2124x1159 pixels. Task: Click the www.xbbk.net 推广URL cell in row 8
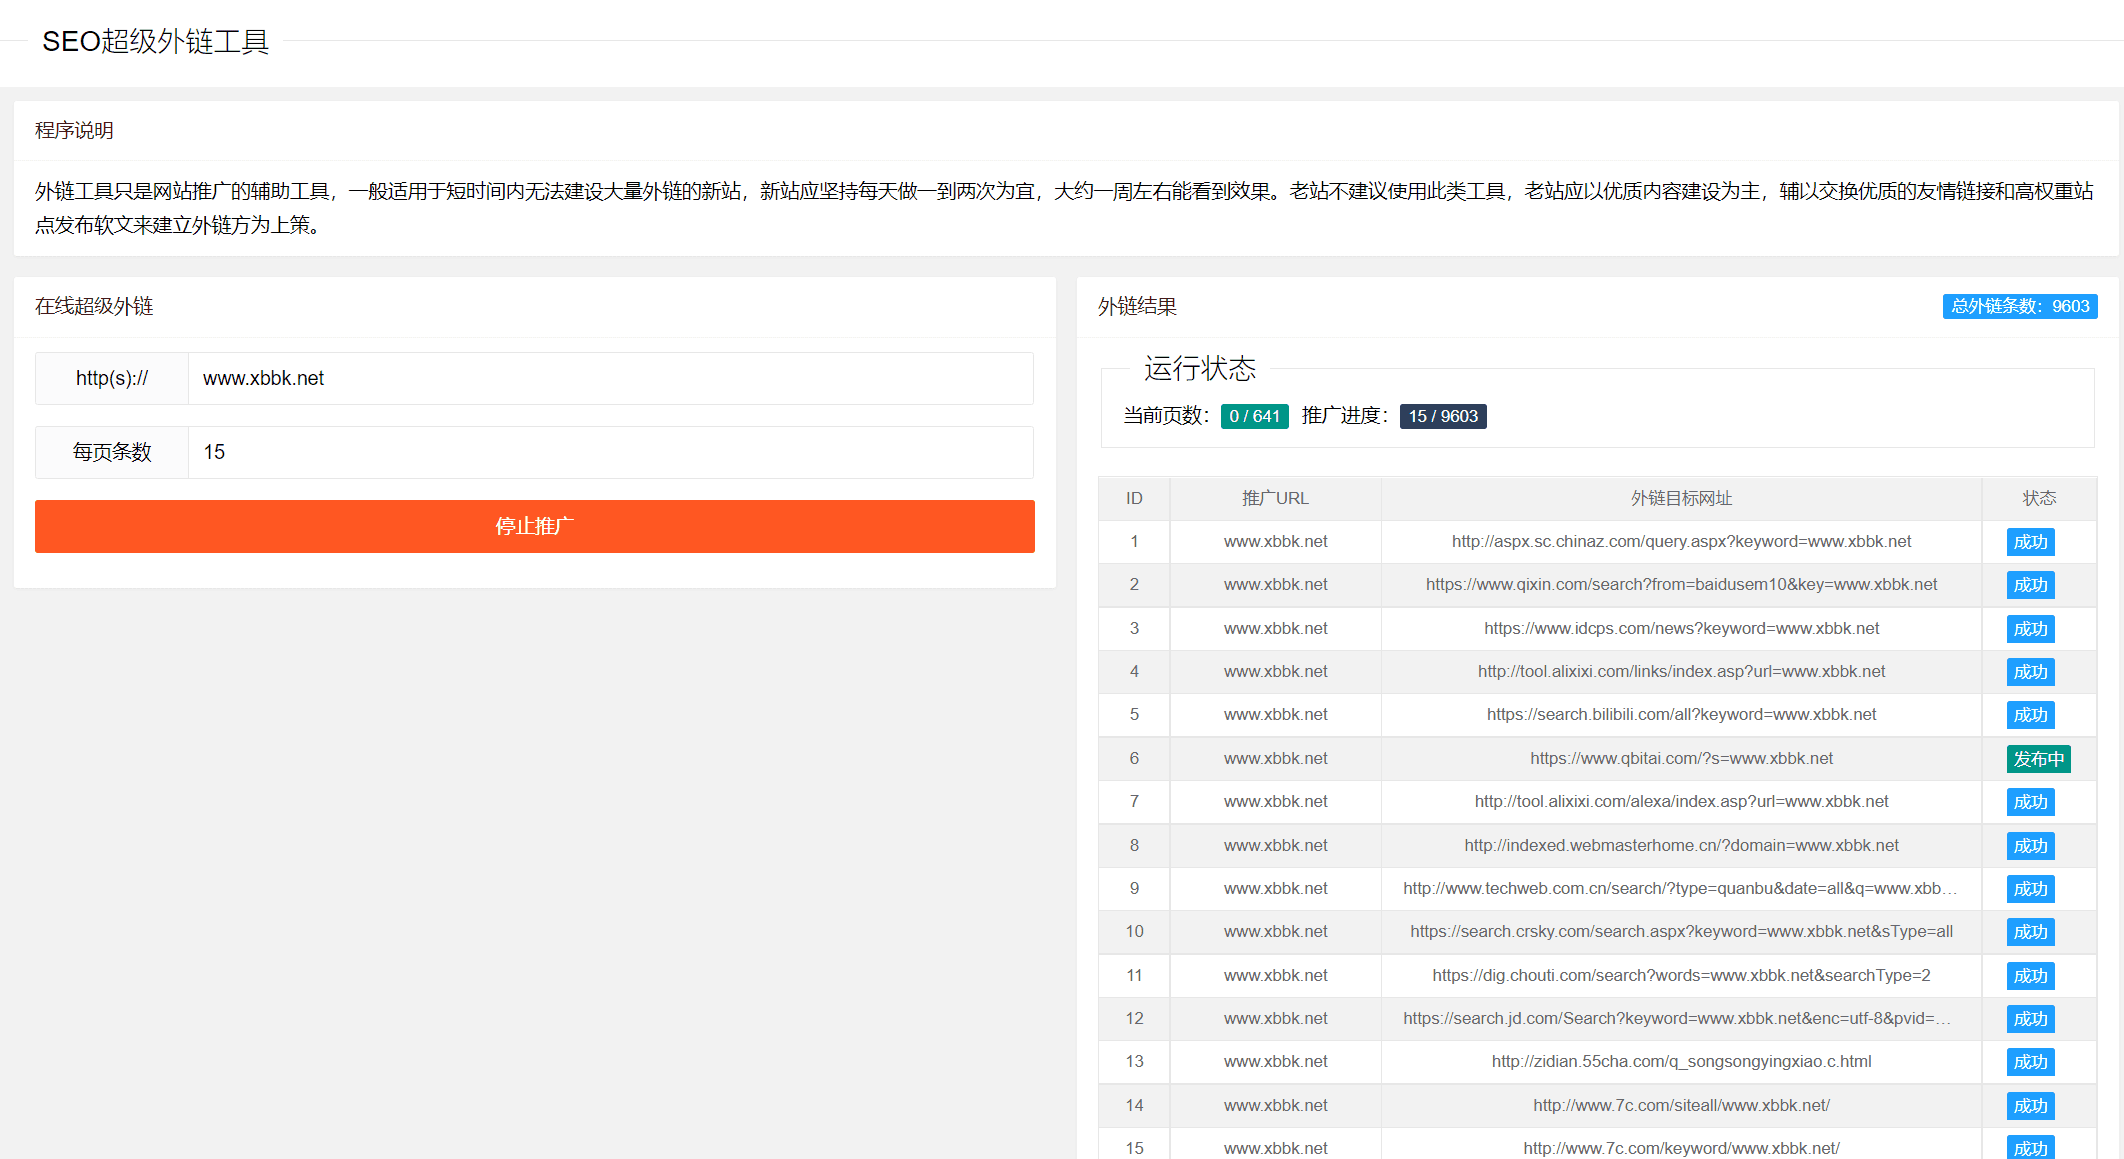(x=1275, y=845)
